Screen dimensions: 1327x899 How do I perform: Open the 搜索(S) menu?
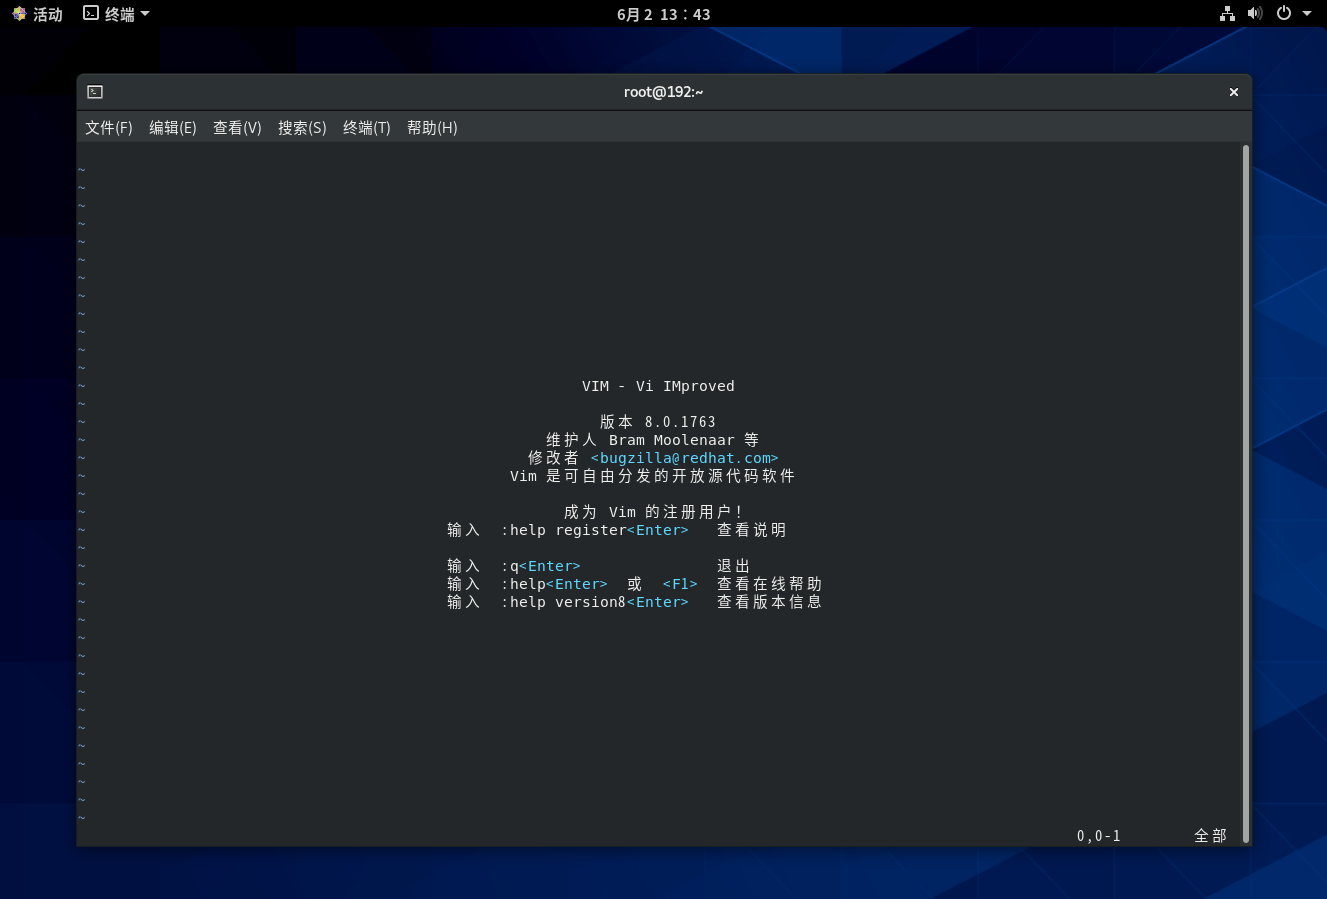(x=302, y=128)
